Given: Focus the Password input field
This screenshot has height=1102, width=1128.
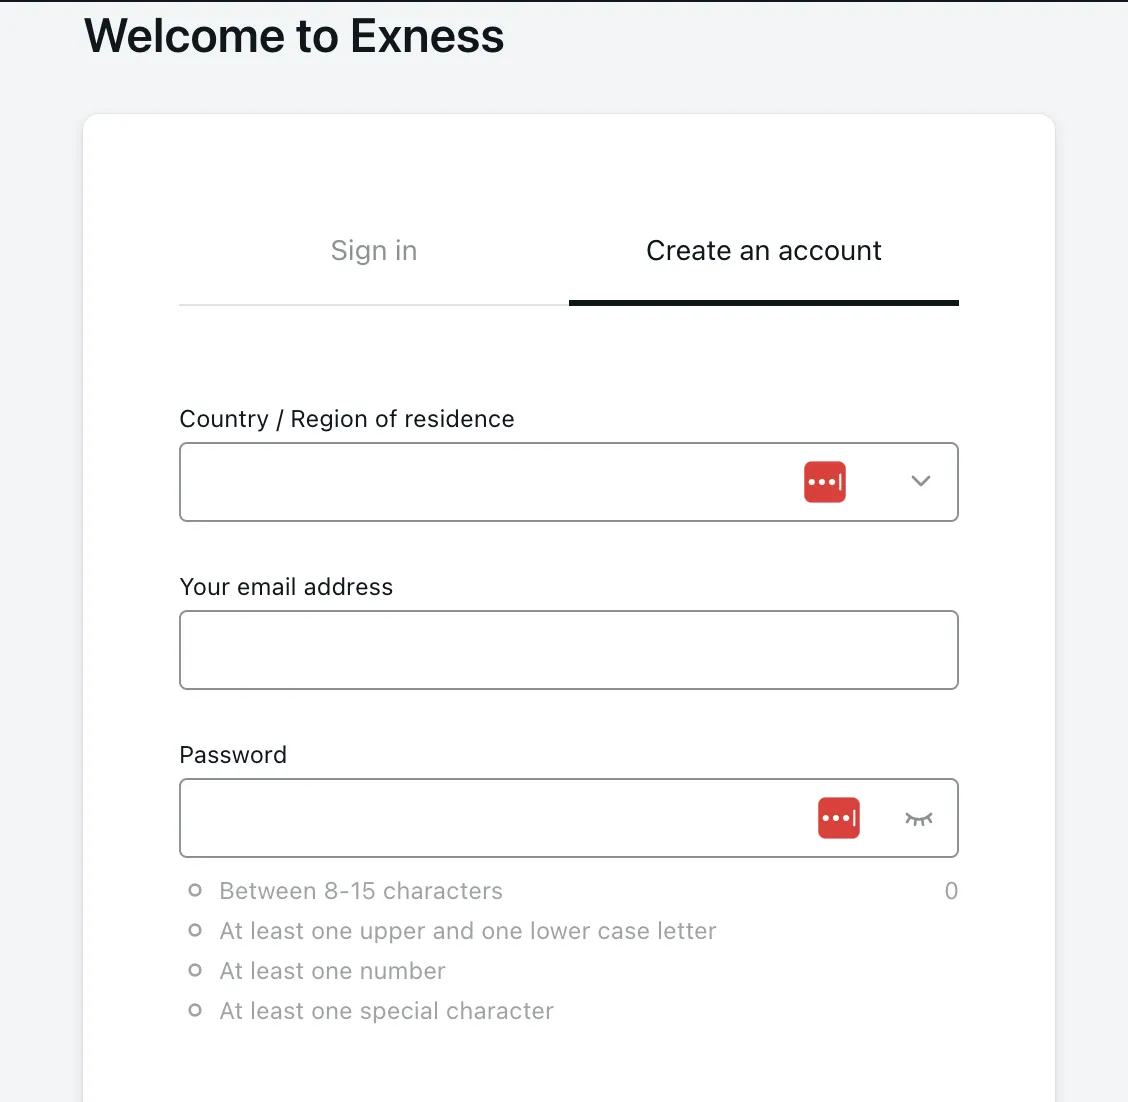Looking at the screenshot, I should click(568, 818).
